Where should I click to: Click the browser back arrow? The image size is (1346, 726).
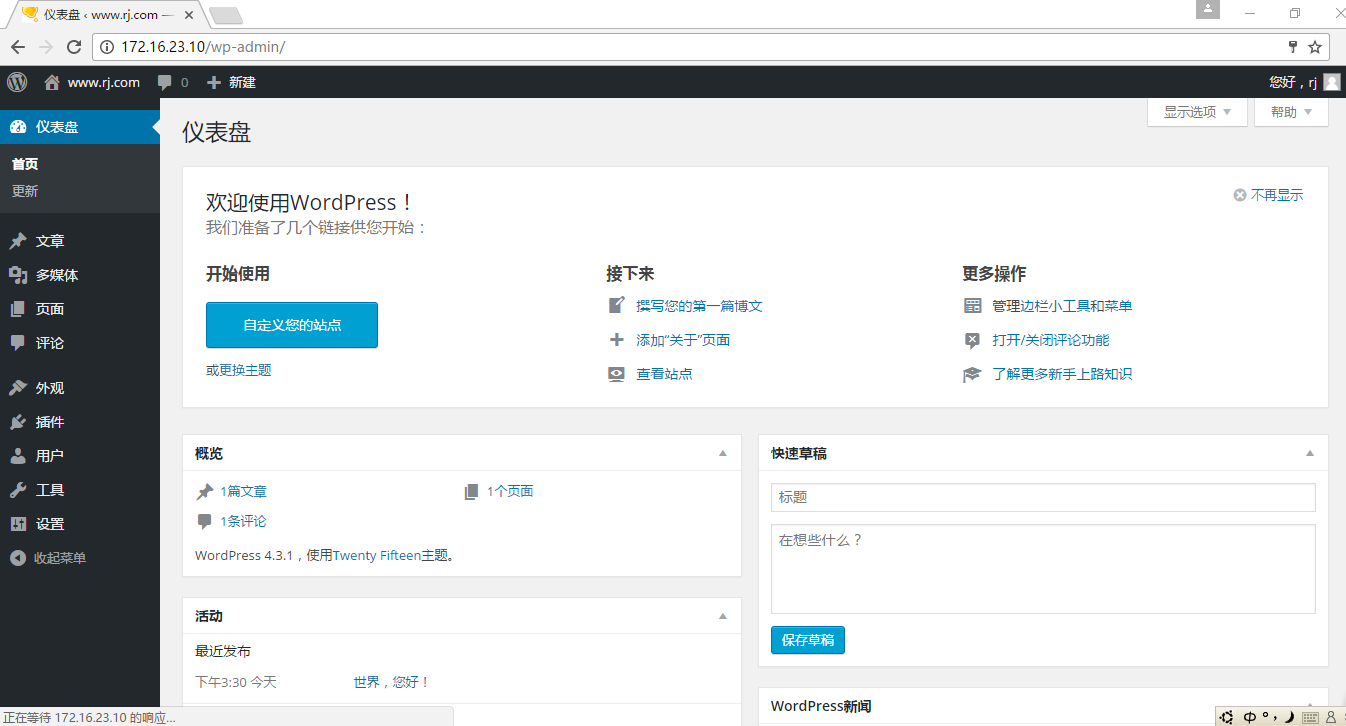click(x=18, y=47)
